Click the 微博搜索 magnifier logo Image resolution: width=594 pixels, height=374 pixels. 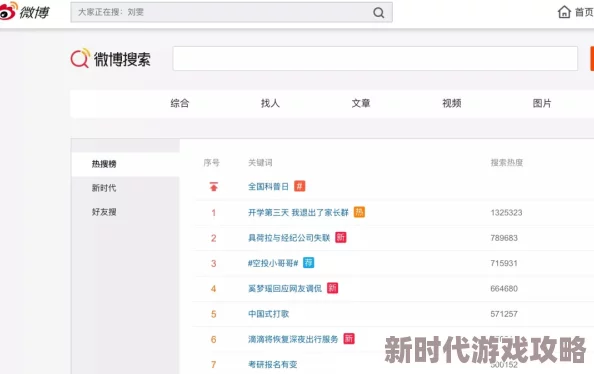tap(80, 58)
